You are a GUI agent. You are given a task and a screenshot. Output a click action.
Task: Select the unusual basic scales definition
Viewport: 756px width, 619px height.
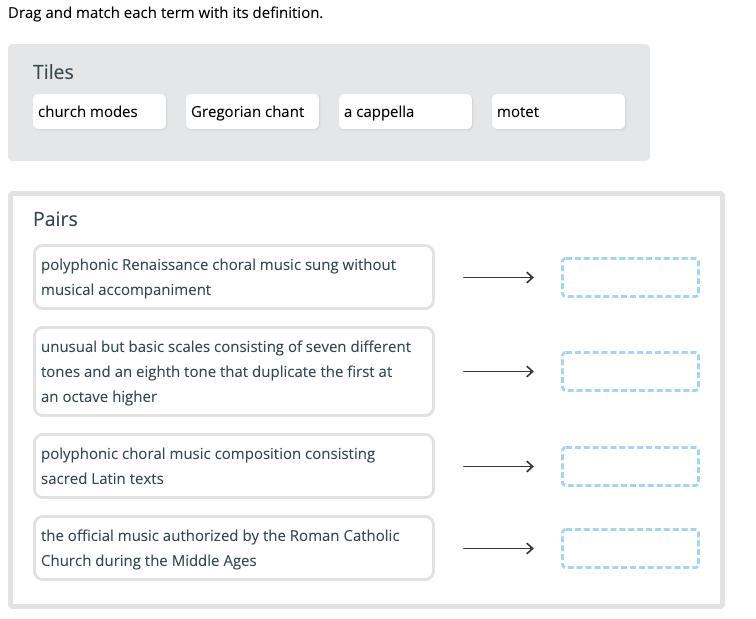click(233, 371)
